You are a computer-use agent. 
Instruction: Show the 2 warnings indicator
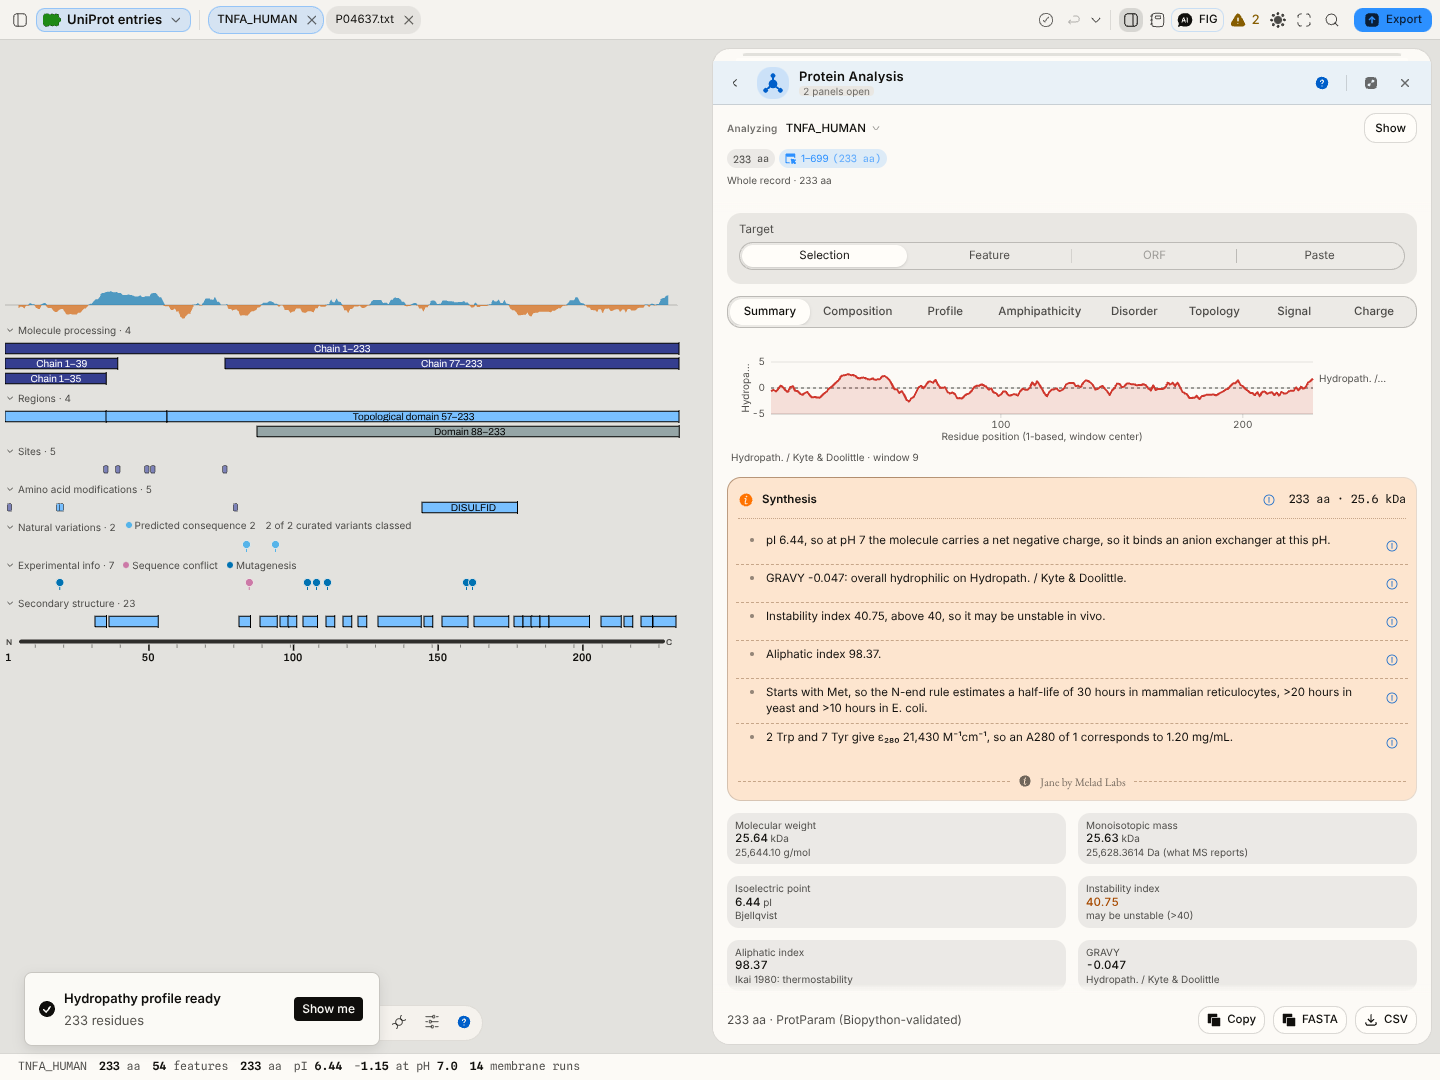pos(1246,20)
